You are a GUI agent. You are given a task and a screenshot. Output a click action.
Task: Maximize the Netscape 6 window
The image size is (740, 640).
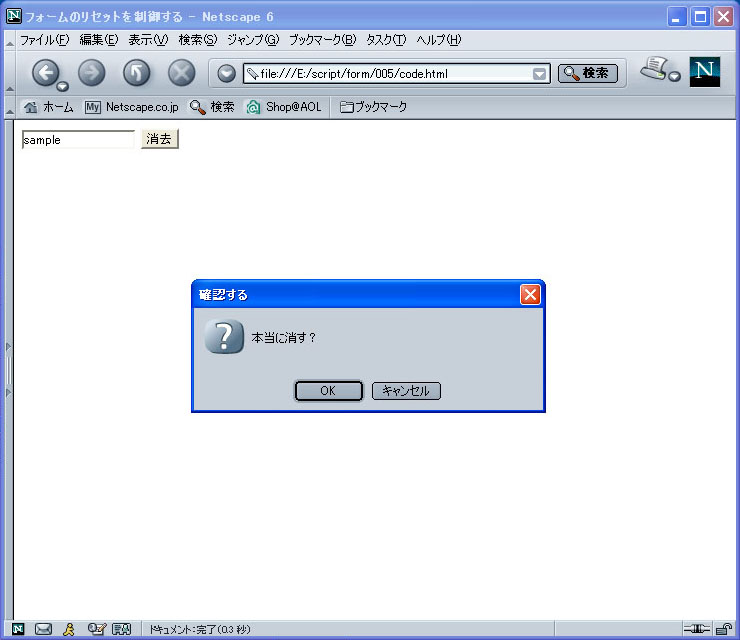[700, 17]
